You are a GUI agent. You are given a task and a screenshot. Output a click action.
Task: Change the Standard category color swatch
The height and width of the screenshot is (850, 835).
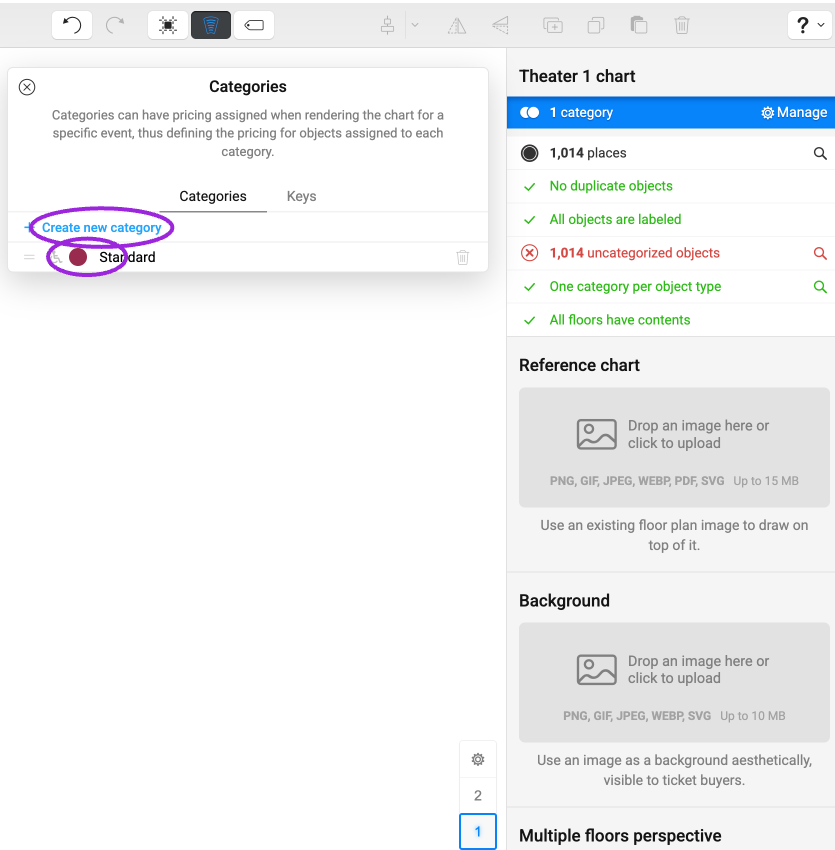(x=78, y=257)
